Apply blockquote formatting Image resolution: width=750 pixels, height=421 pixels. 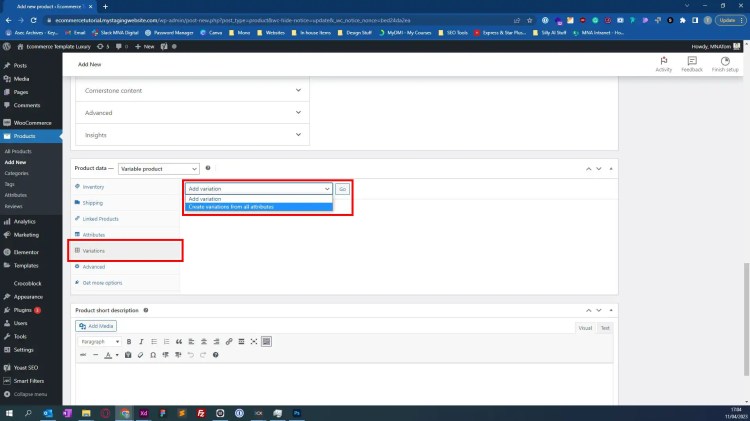coord(178,342)
